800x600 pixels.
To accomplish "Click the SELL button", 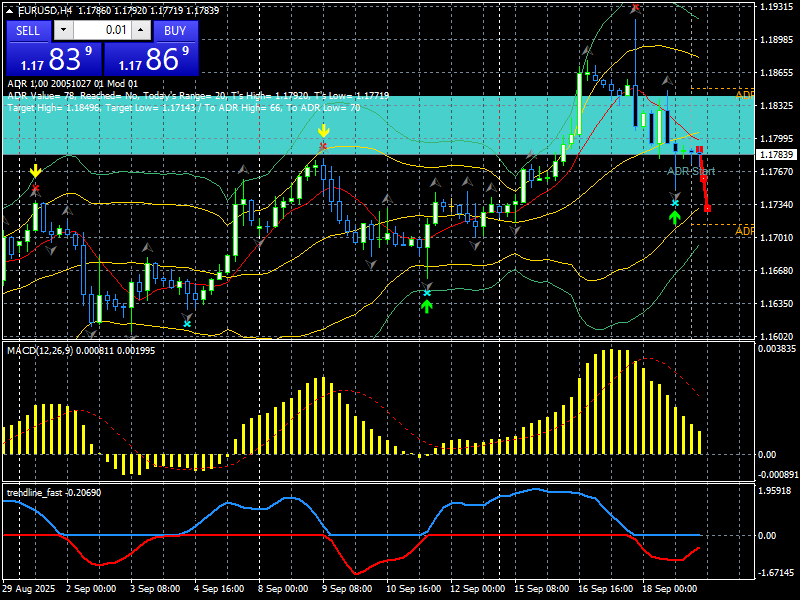I will pyautogui.click(x=29, y=31).
